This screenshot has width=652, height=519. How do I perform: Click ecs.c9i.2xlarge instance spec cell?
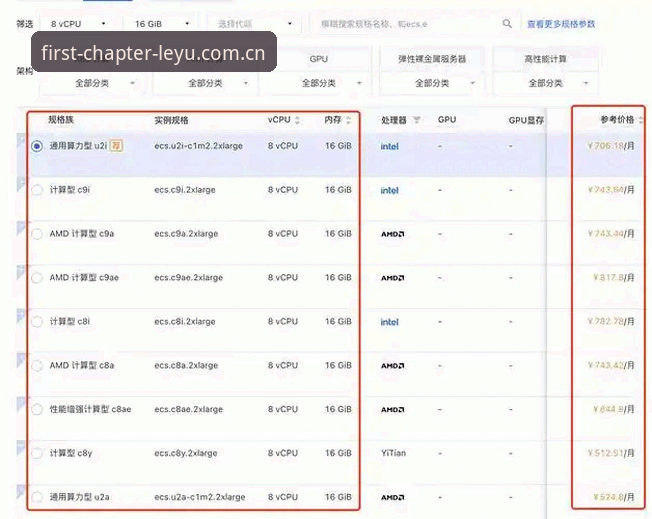185,190
